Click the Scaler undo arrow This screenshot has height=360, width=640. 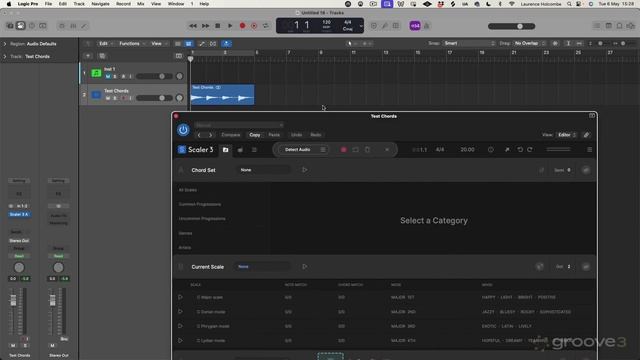(x=520, y=150)
